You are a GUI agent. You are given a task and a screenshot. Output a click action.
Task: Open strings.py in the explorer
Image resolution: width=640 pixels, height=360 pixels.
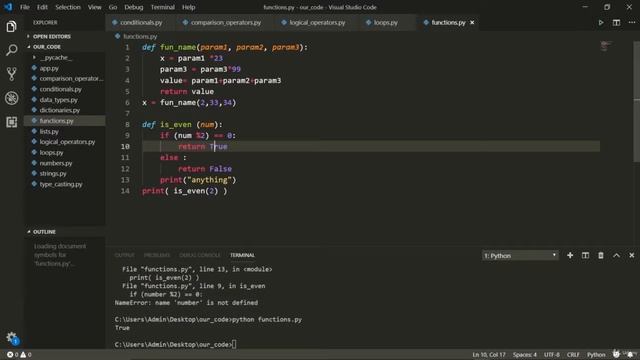click(x=53, y=174)
